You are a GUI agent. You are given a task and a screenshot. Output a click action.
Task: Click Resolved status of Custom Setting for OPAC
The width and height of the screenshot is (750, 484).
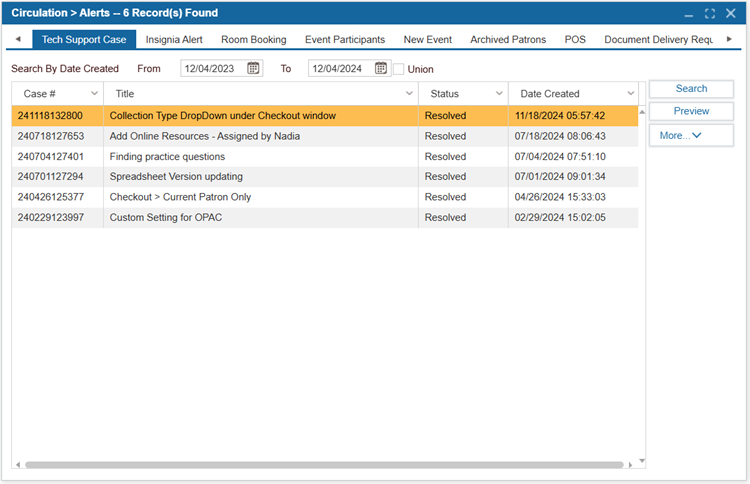445,217
